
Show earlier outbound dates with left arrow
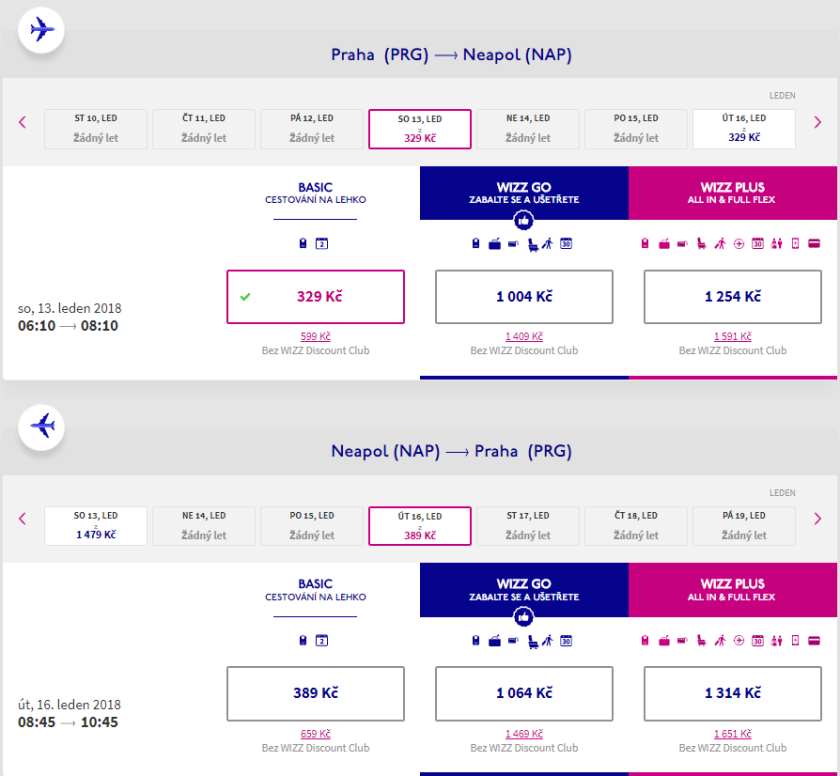pos(22,122)
